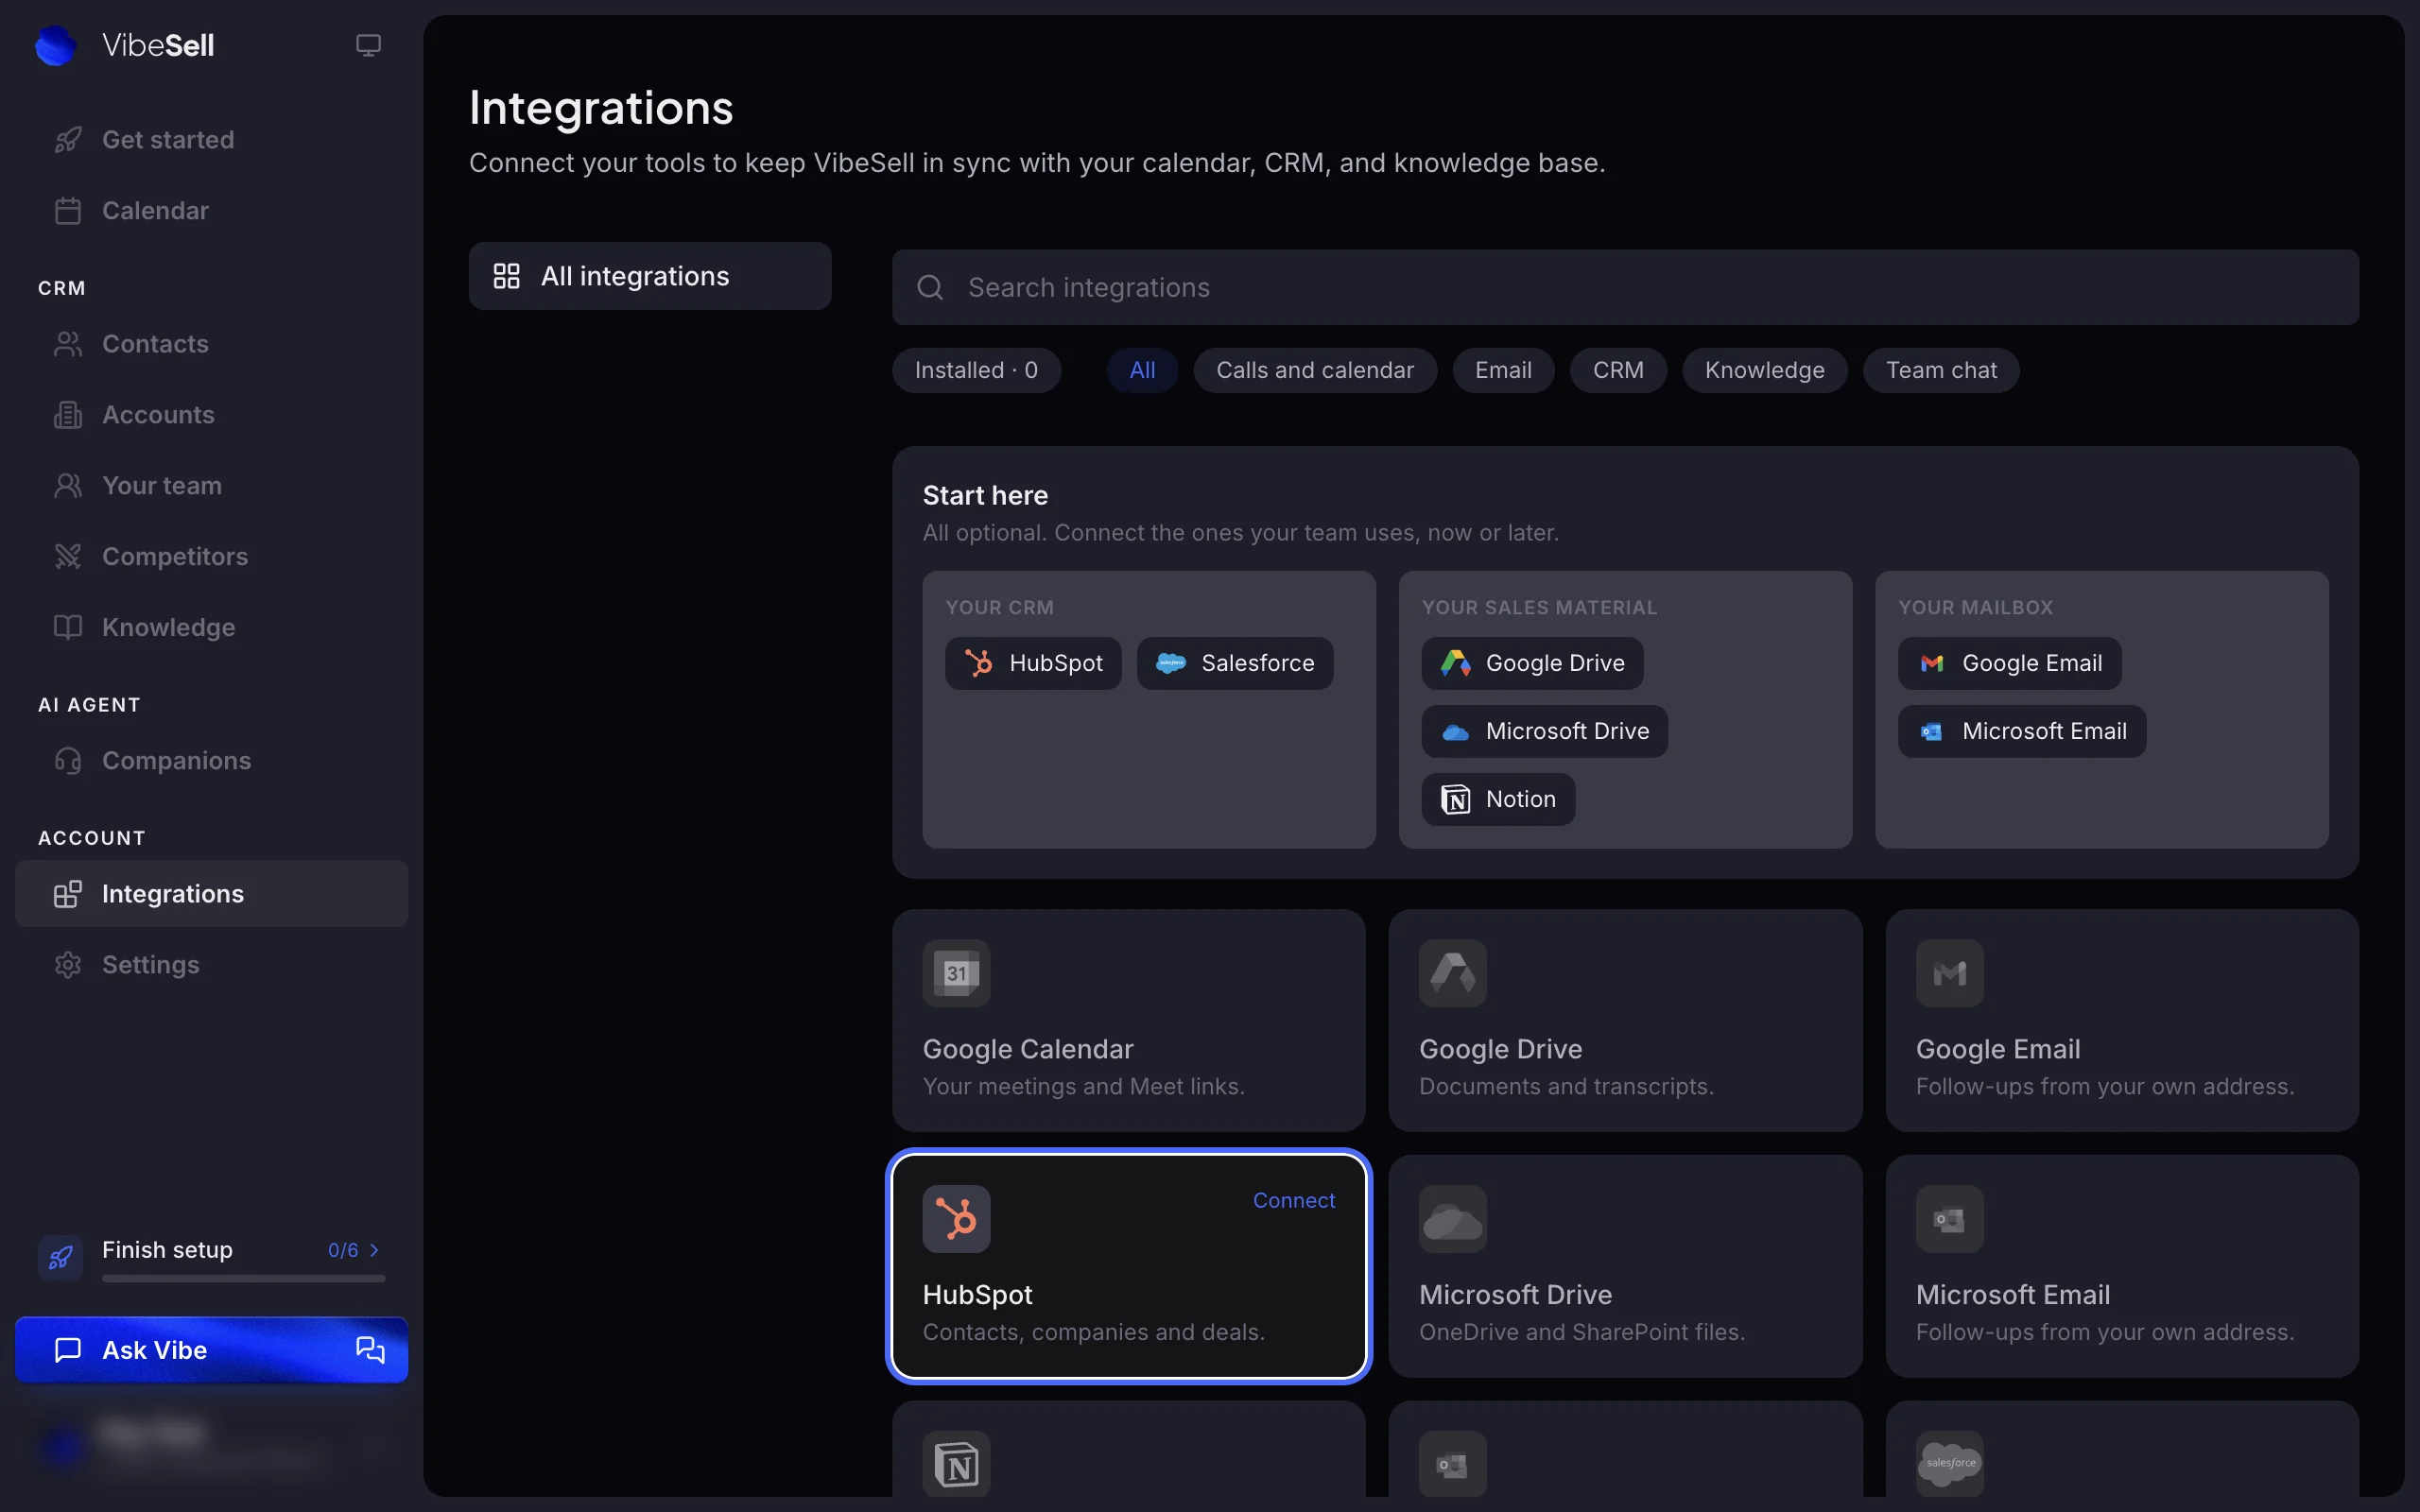Viewport: 2420px width, 1512px height.
Task: Expand Finish setup 0/6 chevron
Action: point(374,1250)
